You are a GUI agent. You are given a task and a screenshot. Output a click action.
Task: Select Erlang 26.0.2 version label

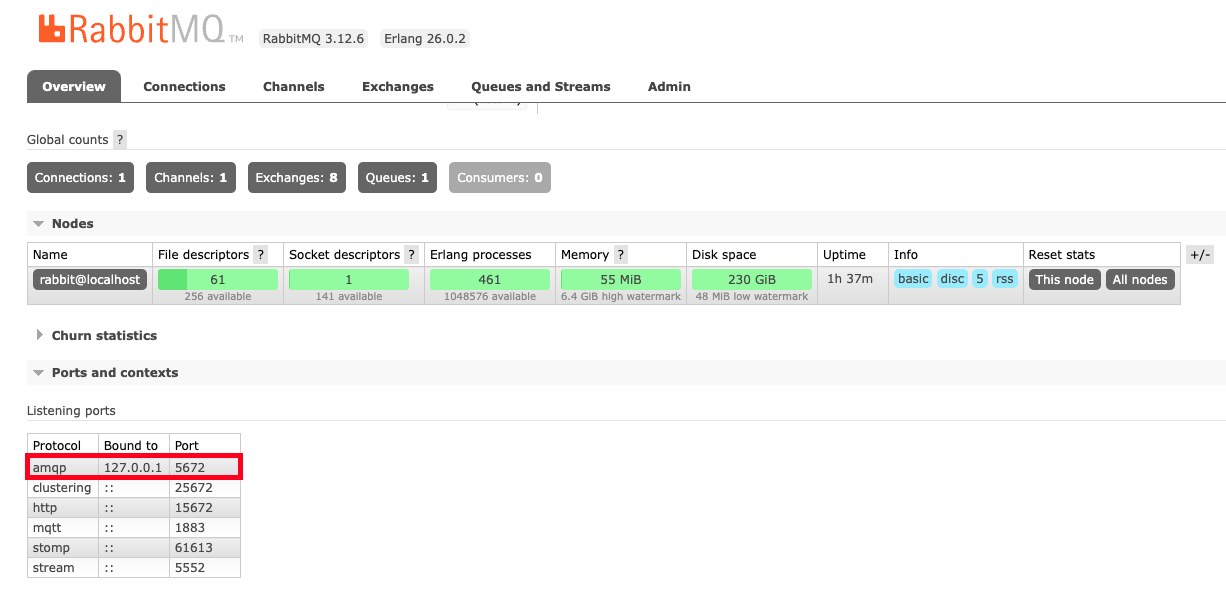[425, 39]
